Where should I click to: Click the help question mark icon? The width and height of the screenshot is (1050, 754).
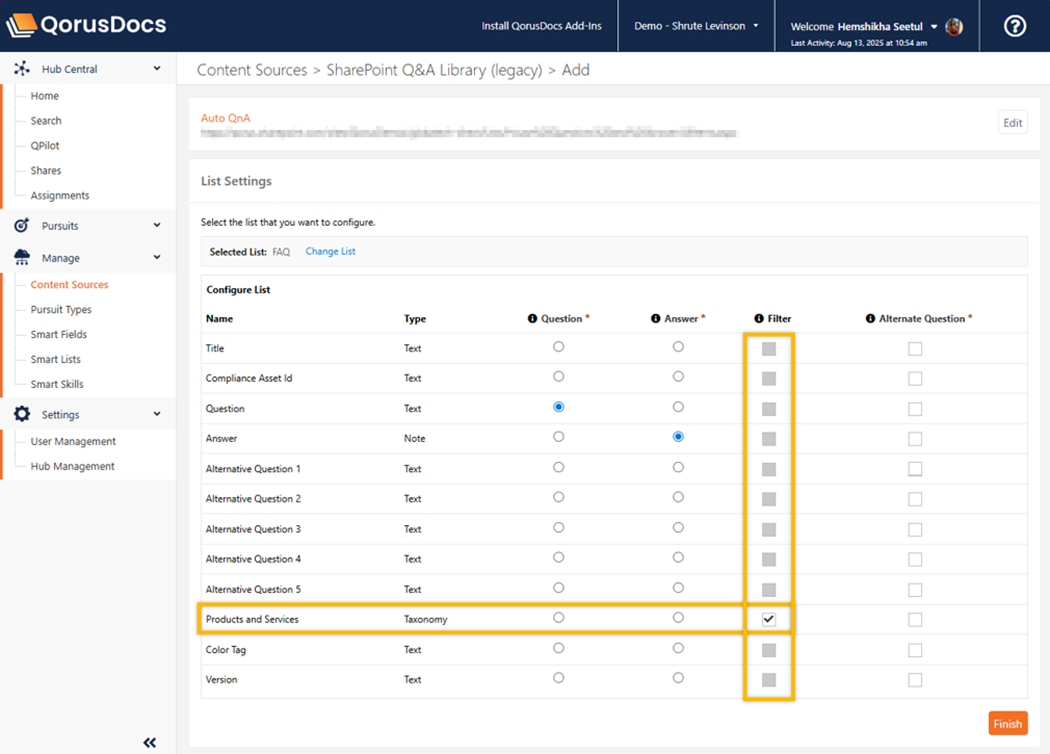click(1014, 26)
